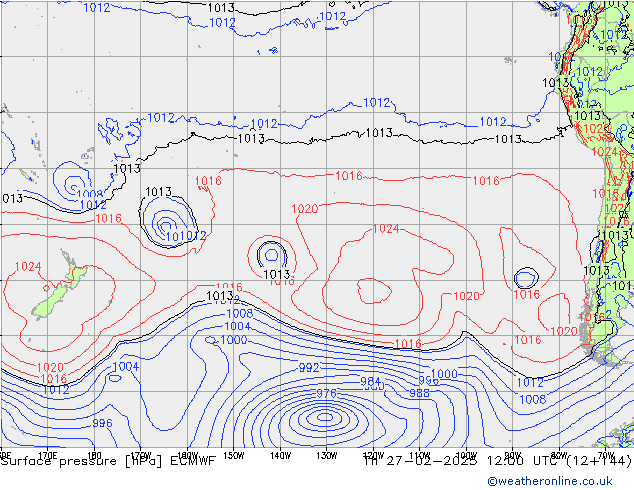Screen dimensions: 634x490
Task: Click the 1000 label below the 1004 near 150W
Action: coord(233,340)
